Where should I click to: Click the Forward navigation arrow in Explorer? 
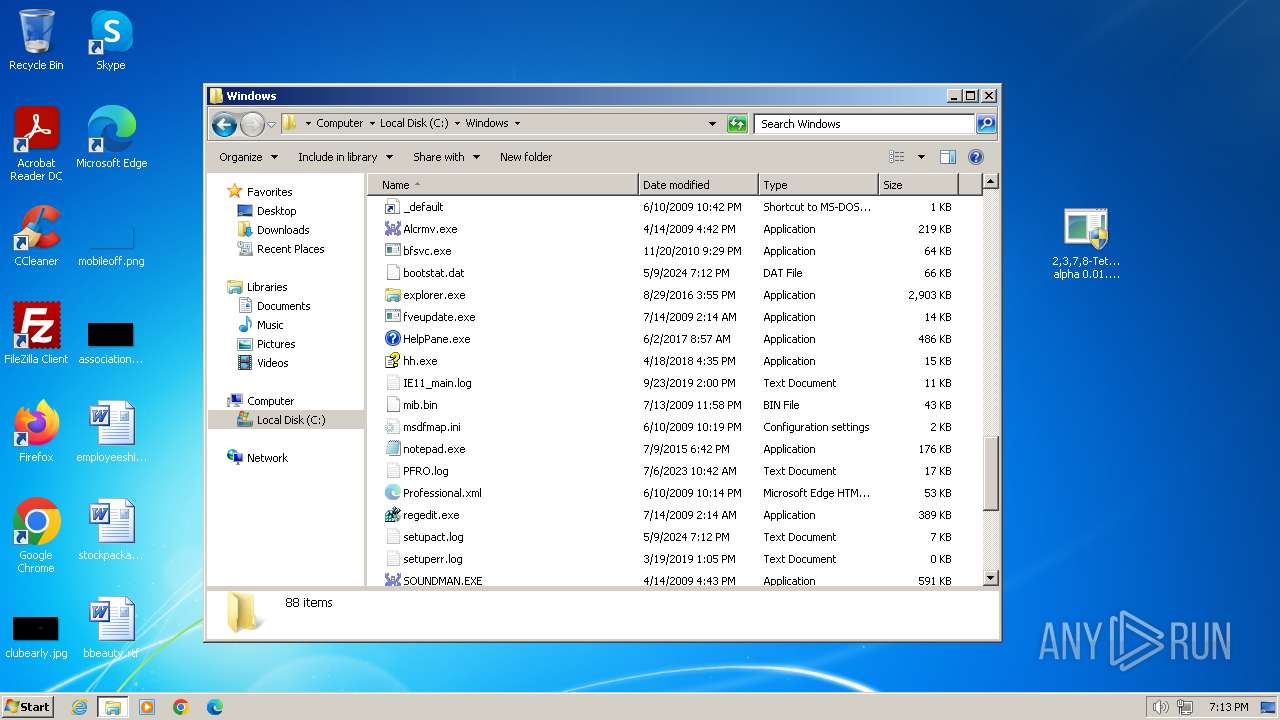tap(252, 124)
